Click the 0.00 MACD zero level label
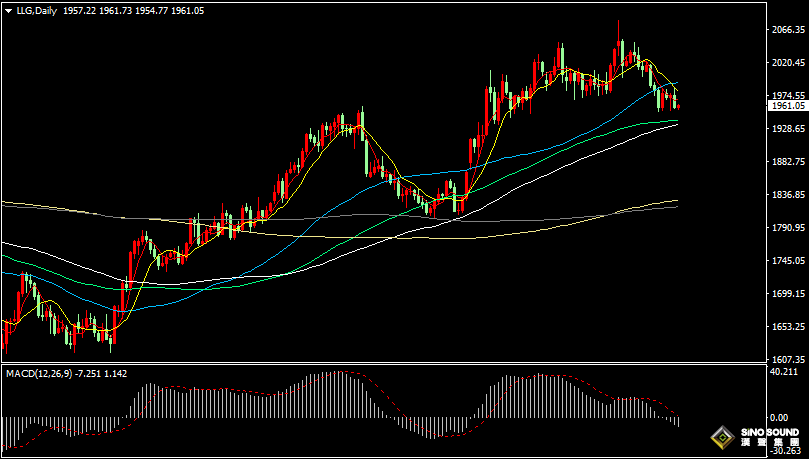 click(x=780, y=417)
